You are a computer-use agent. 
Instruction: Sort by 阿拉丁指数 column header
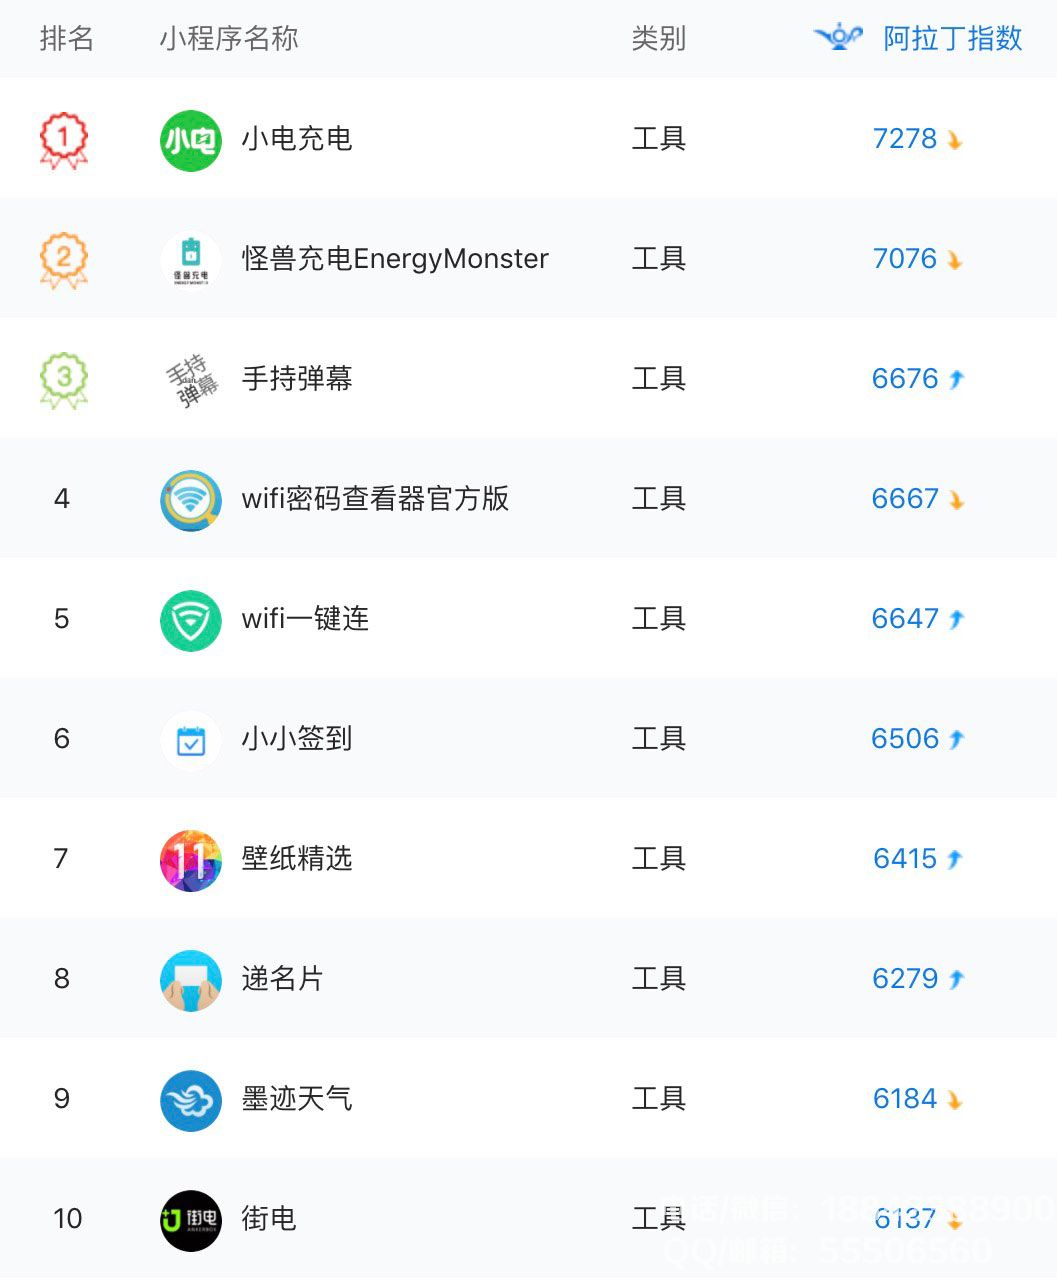coord(952,39)
